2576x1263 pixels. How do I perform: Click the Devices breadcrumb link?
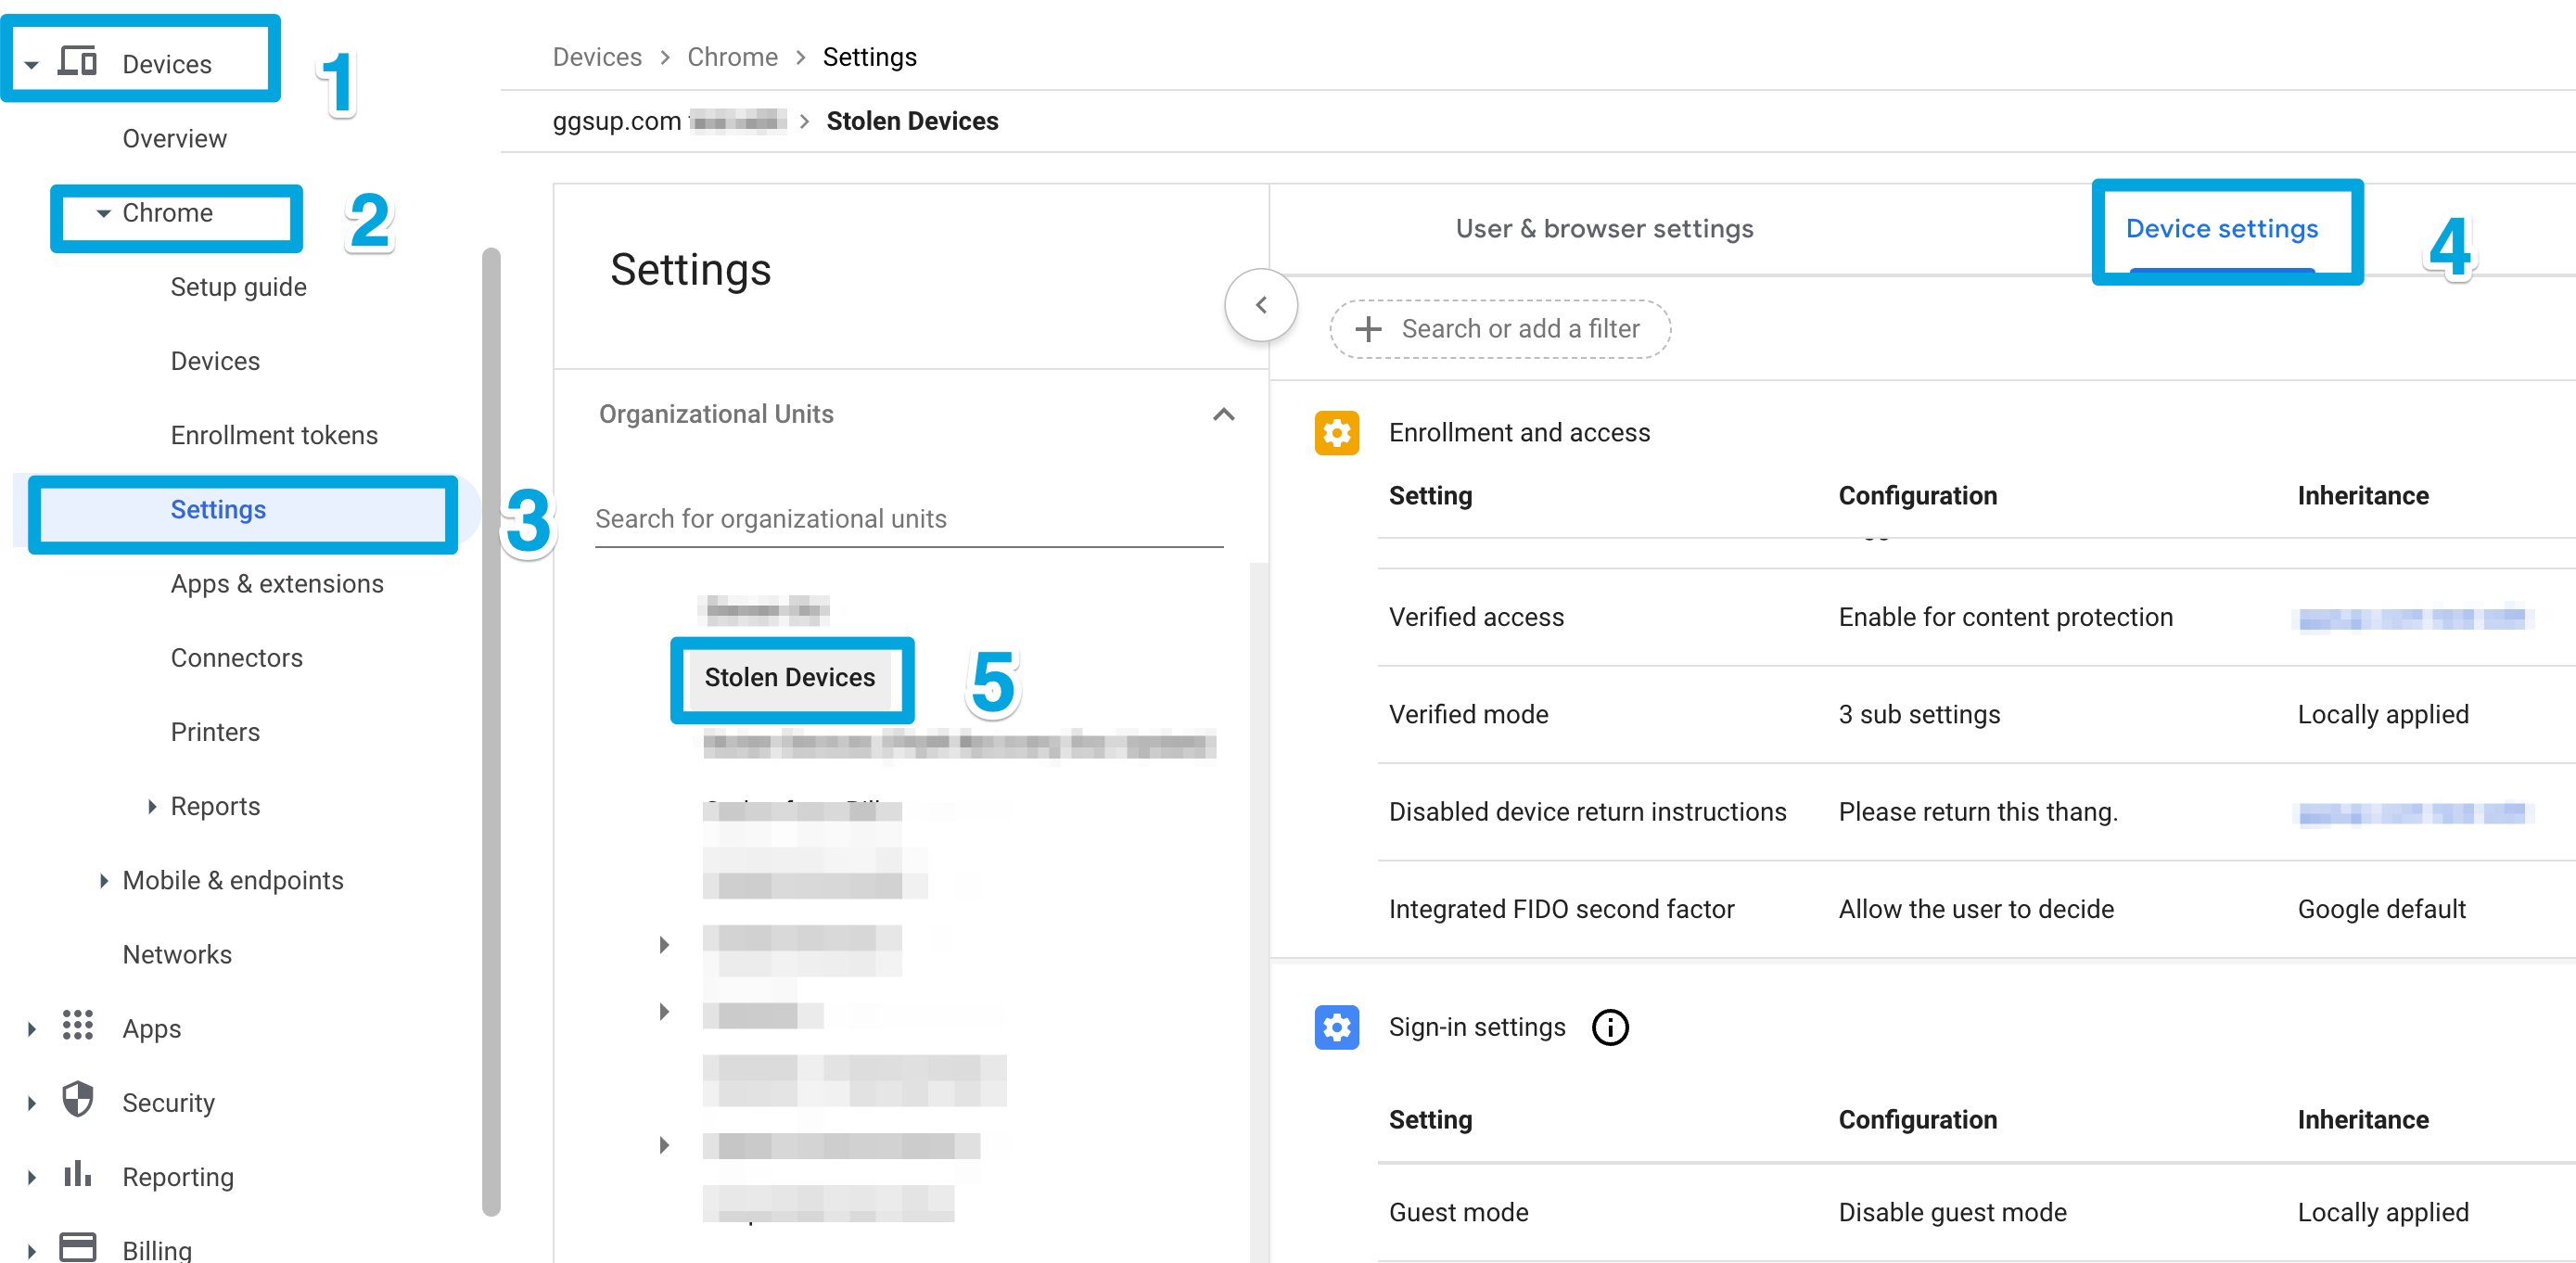(597, 57)
